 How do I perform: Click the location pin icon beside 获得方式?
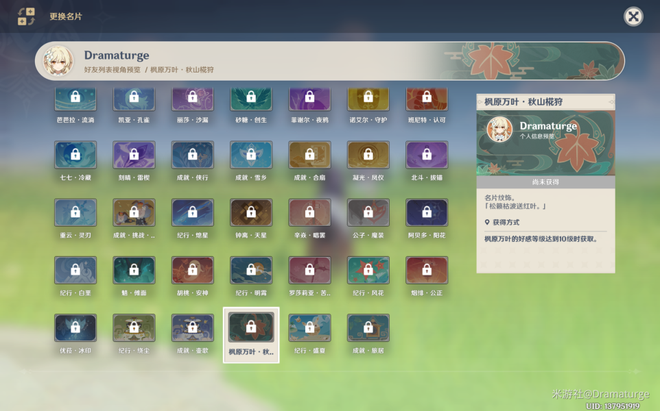[487, 222]
